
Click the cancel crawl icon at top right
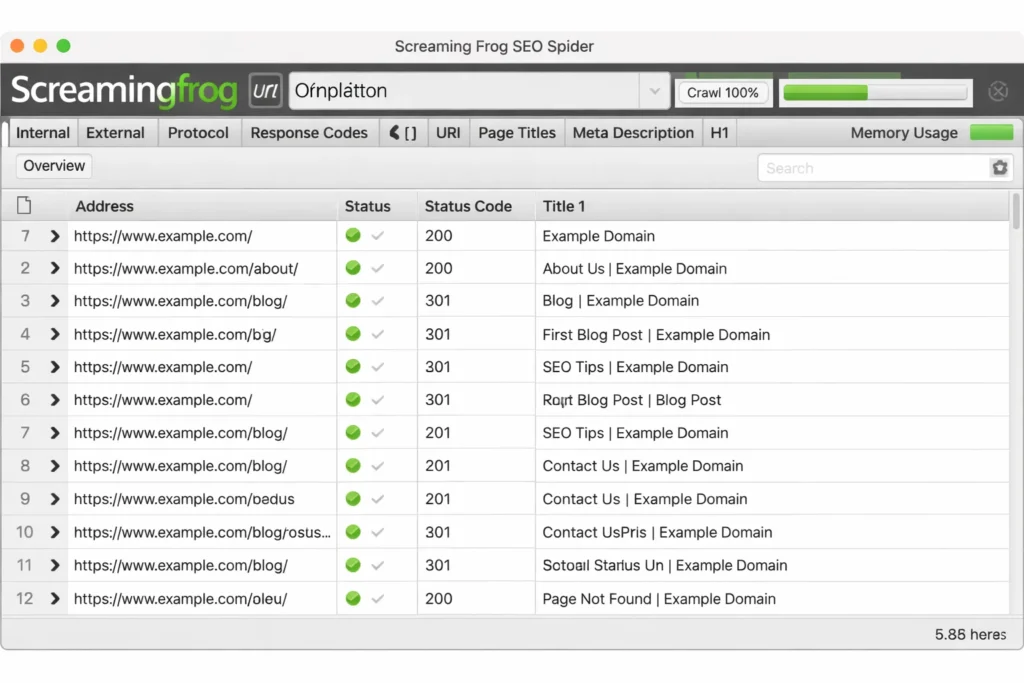[998, 90]
